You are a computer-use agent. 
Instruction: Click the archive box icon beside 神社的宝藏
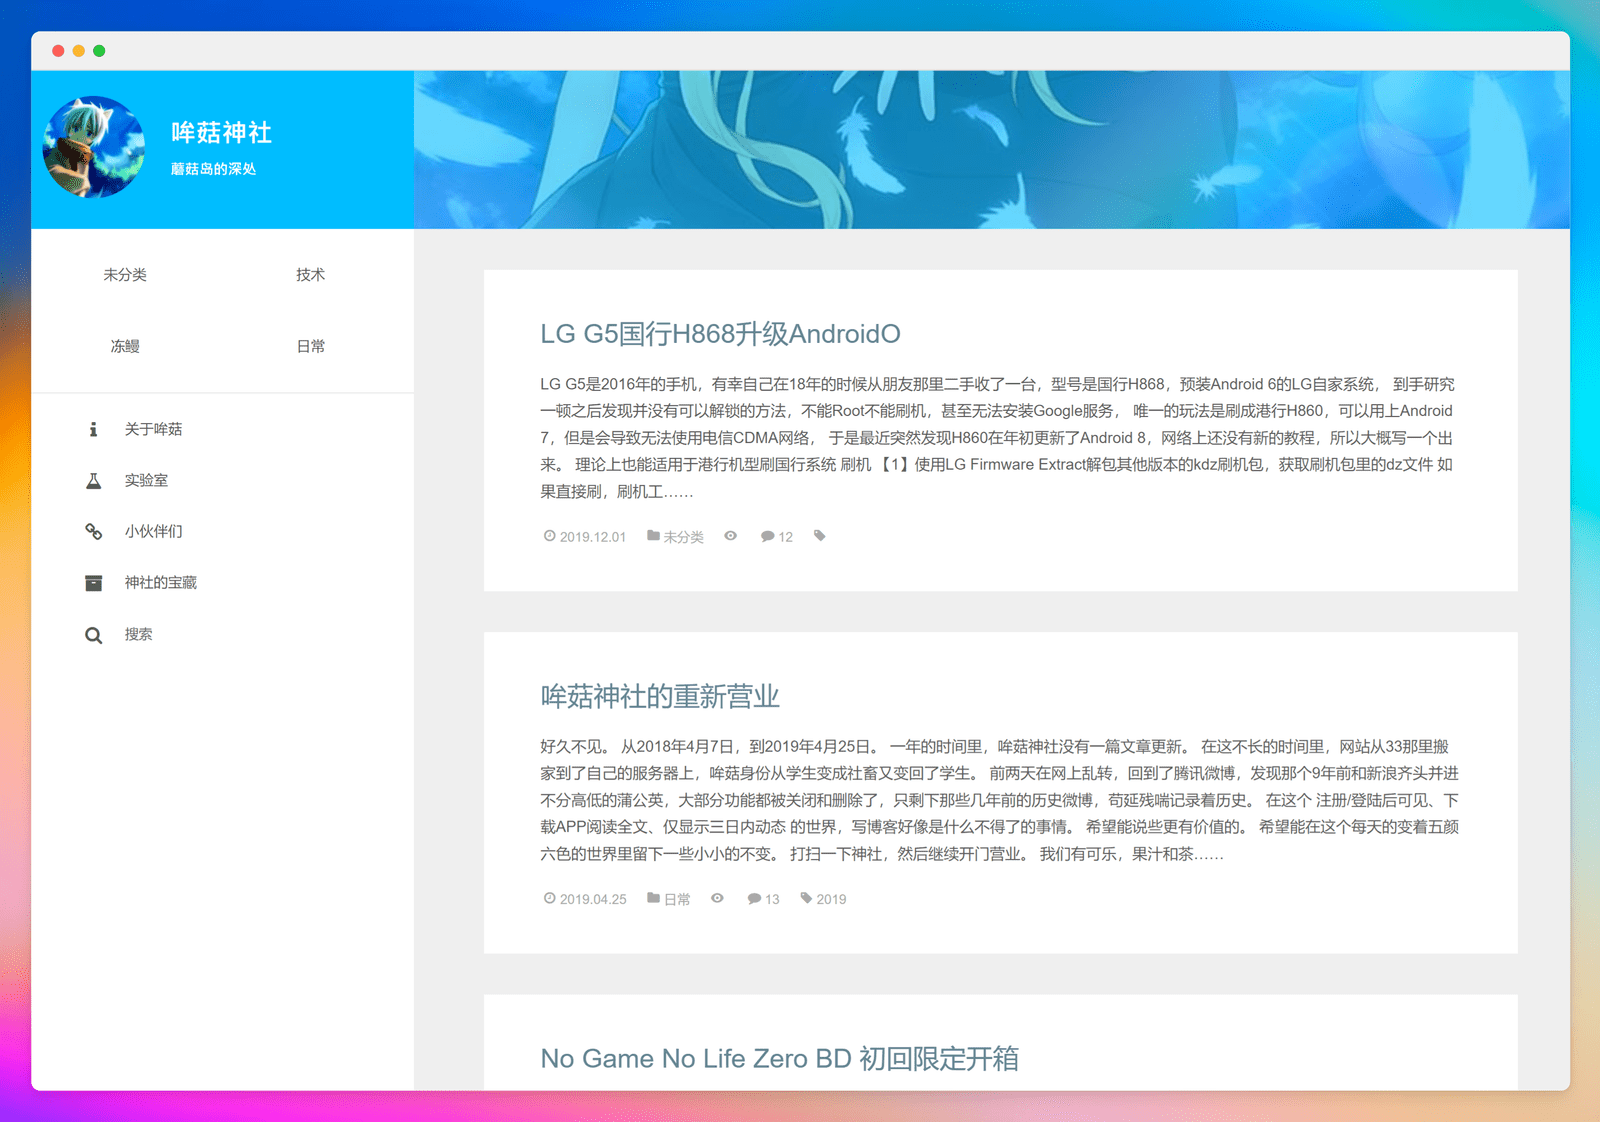[x=93, y=582]
